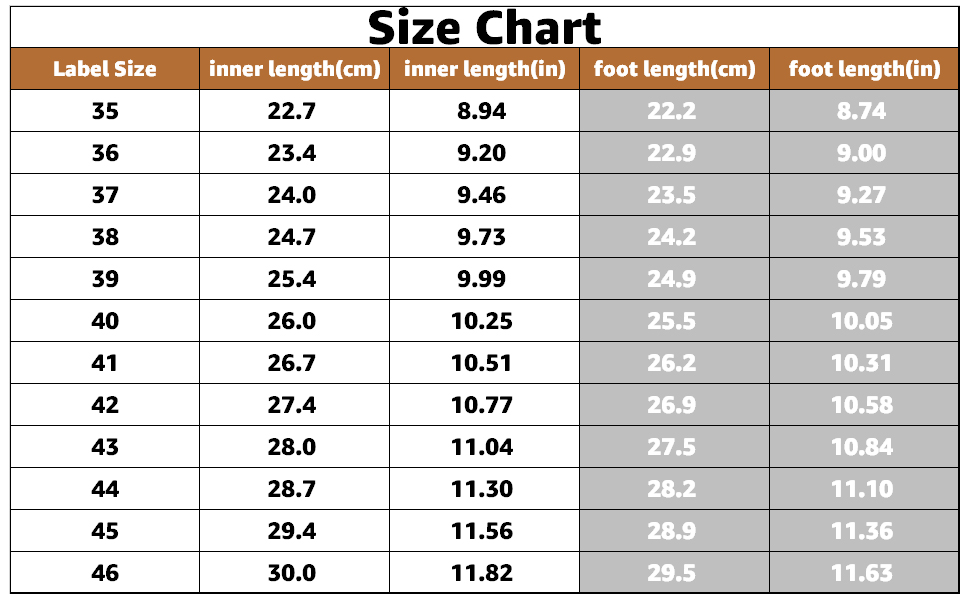Click the inner length(in) header
970x600 pixels.
(x=484, y=69)
